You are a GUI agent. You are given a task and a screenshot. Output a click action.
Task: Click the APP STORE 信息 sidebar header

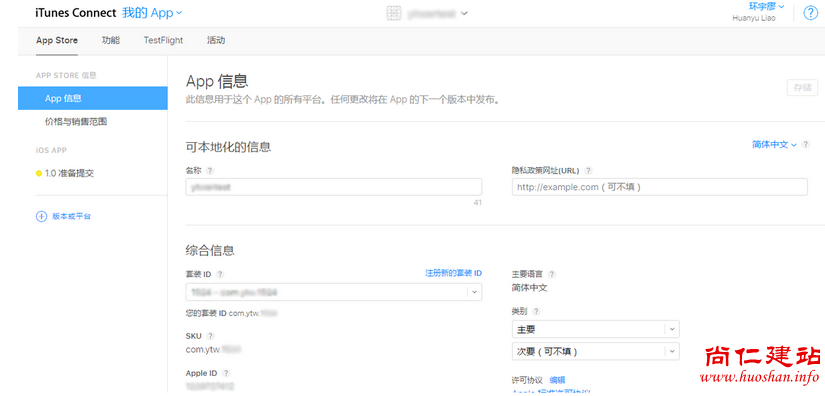tap(66, 75)
